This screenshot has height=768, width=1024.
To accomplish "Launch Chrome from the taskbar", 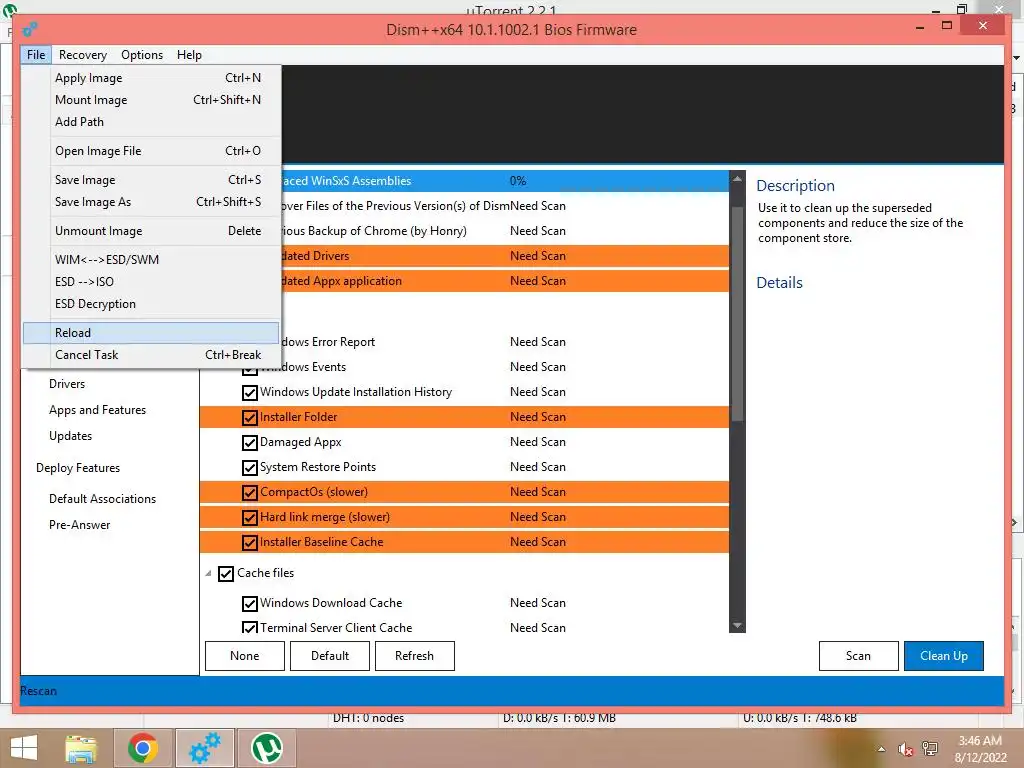I will [142, 748].
